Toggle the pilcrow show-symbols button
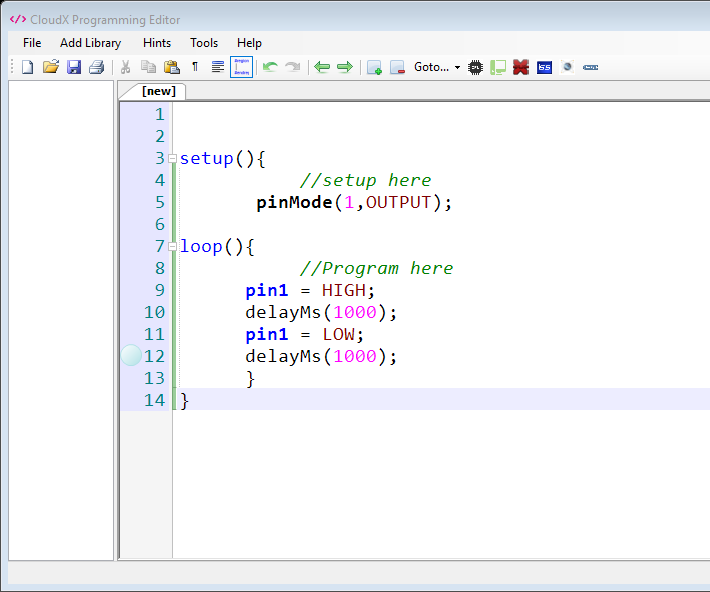The width and height of the screenshot is (710, 592). coord(195,67)
